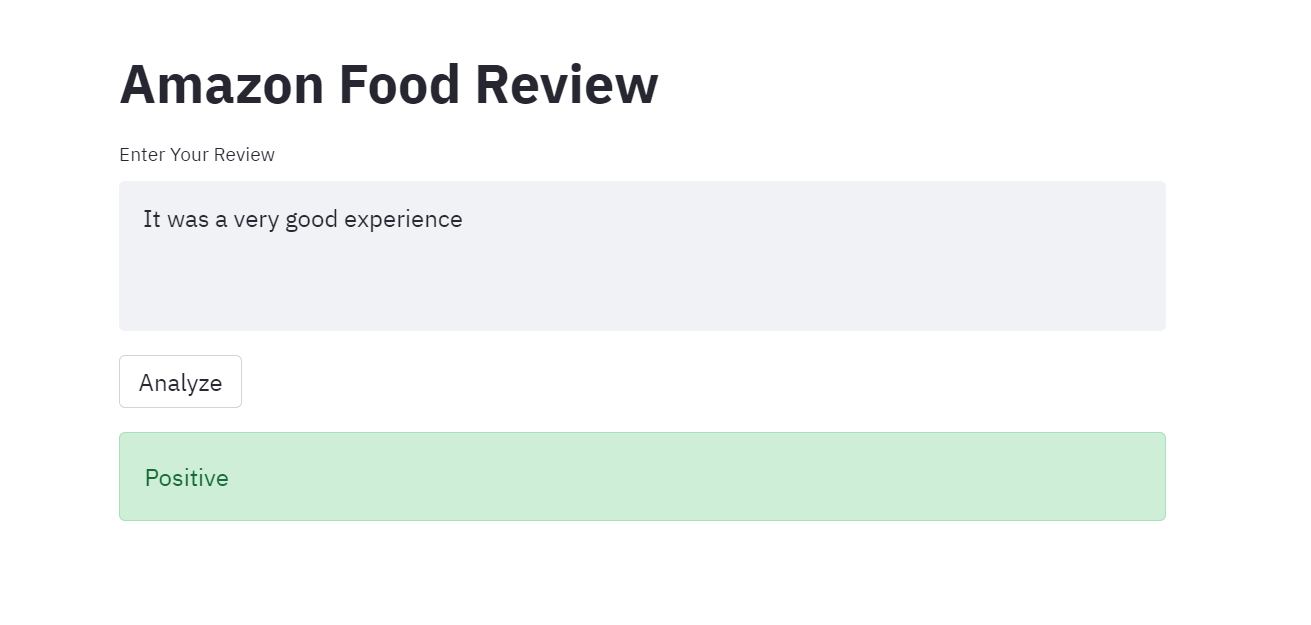Click the review text 'It was a very good experience'
1311x625 pixels.
click(x=302, y=218)
